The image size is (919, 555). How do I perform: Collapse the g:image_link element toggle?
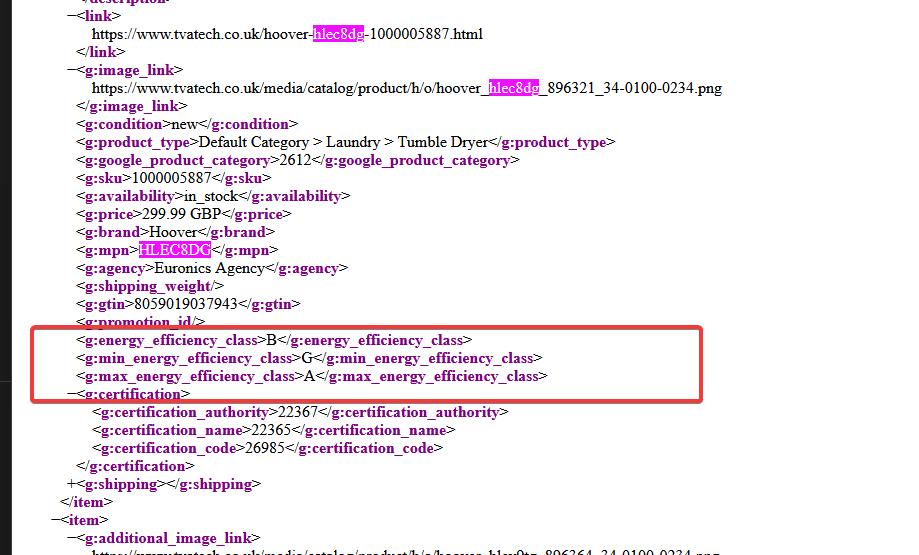coord(71,70)
